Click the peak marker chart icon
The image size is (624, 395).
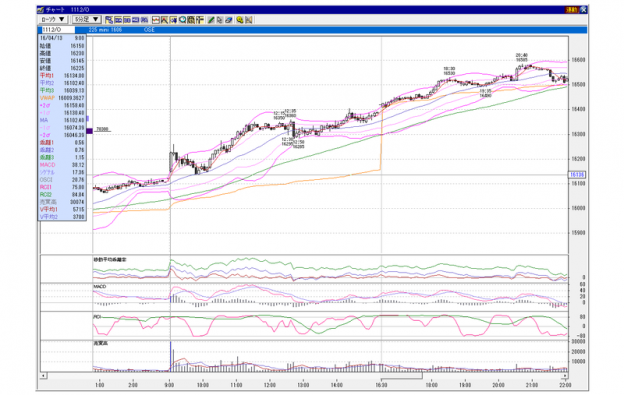(164, 19)
